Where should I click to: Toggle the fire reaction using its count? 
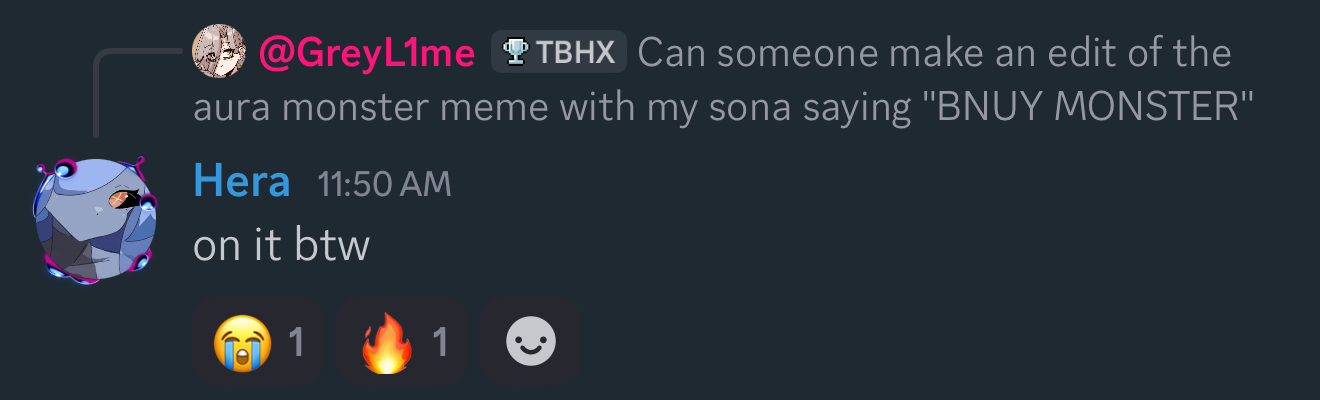[440, 343]
